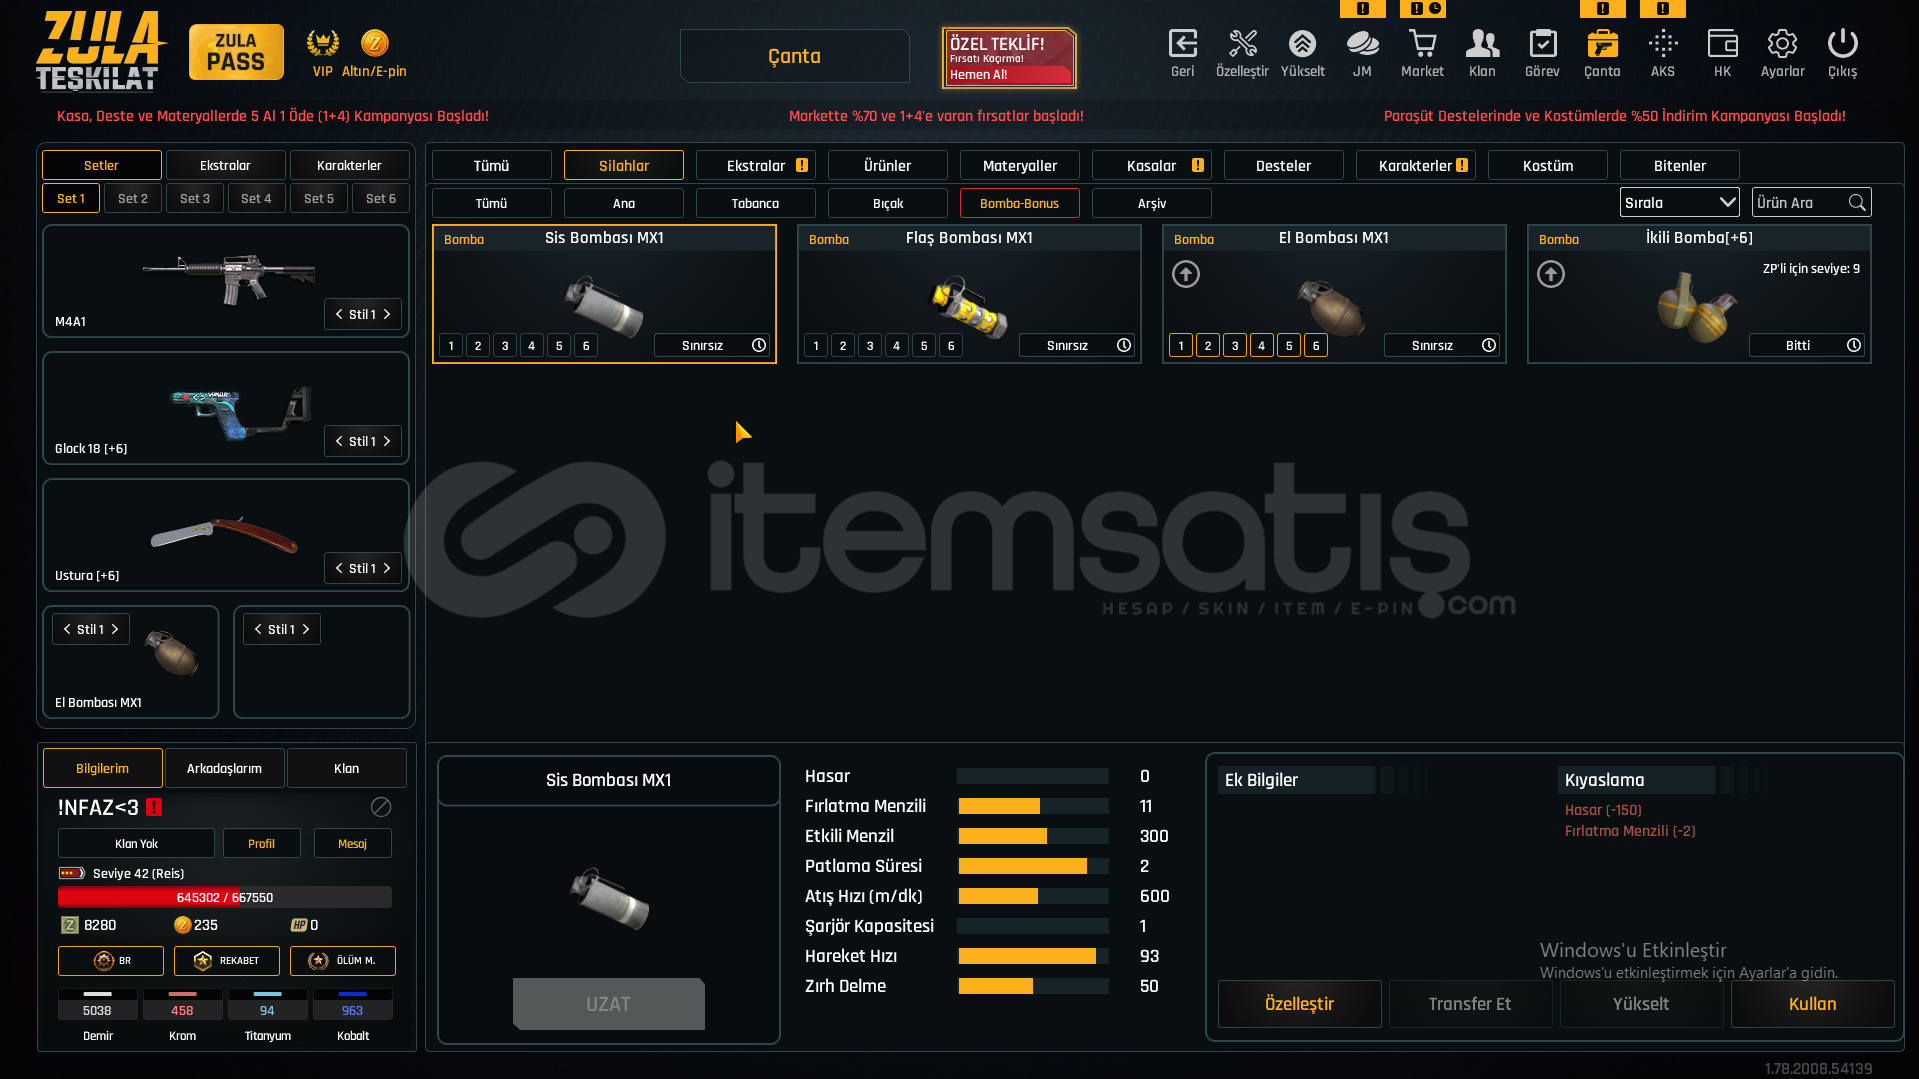Open the AKS icon
The width and height of the screenshot is (1919, 1079).
(1662, 45)
